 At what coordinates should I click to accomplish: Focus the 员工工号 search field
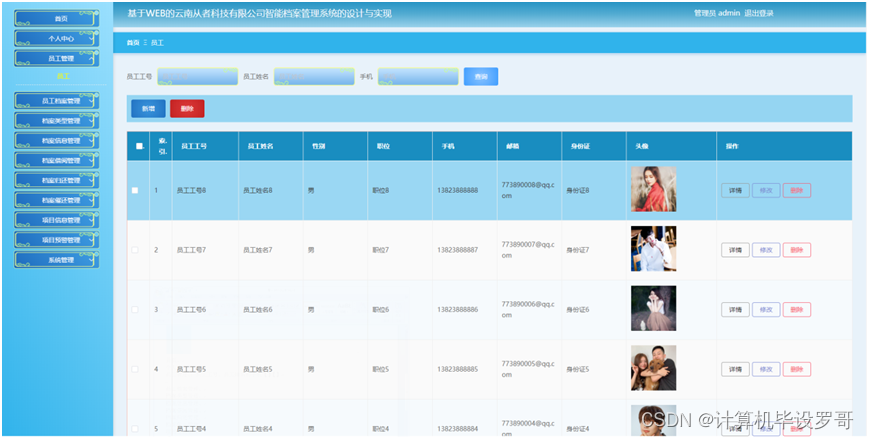198,76
